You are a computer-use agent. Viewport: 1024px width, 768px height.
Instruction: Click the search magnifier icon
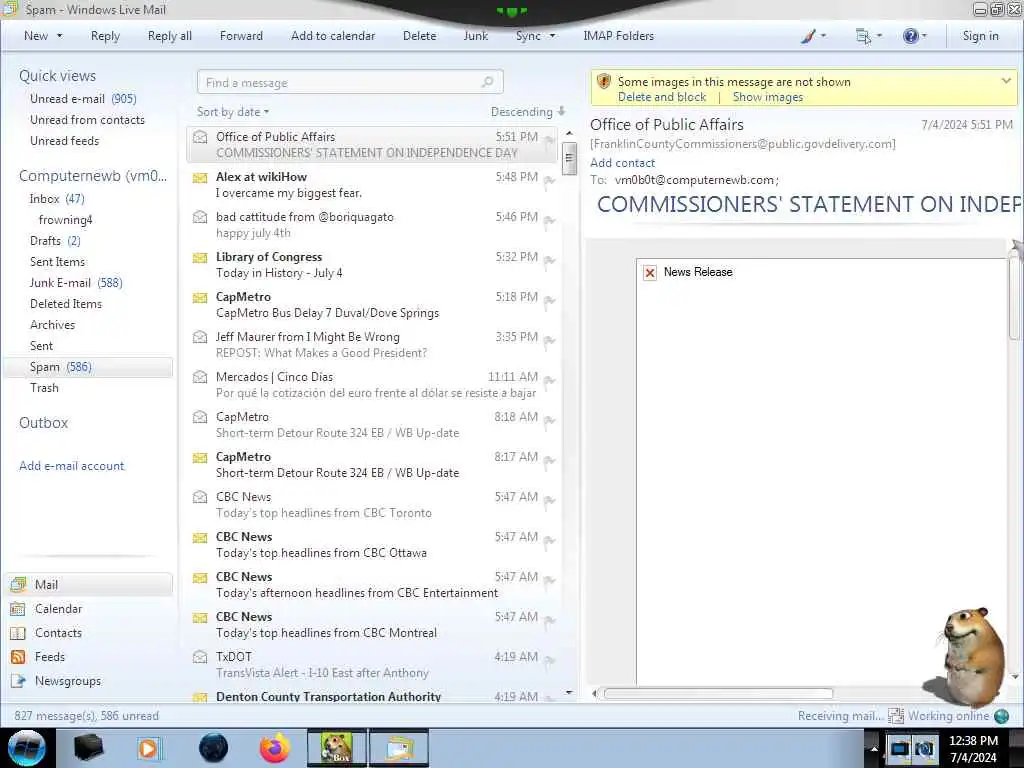(488, 82)
